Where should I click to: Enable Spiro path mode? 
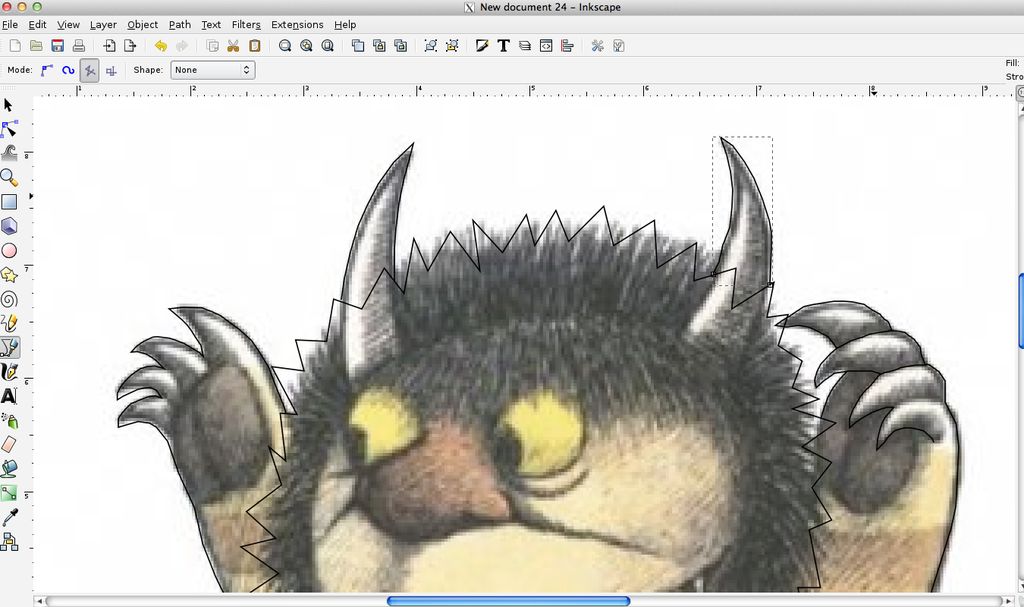[x=68, y=70]
